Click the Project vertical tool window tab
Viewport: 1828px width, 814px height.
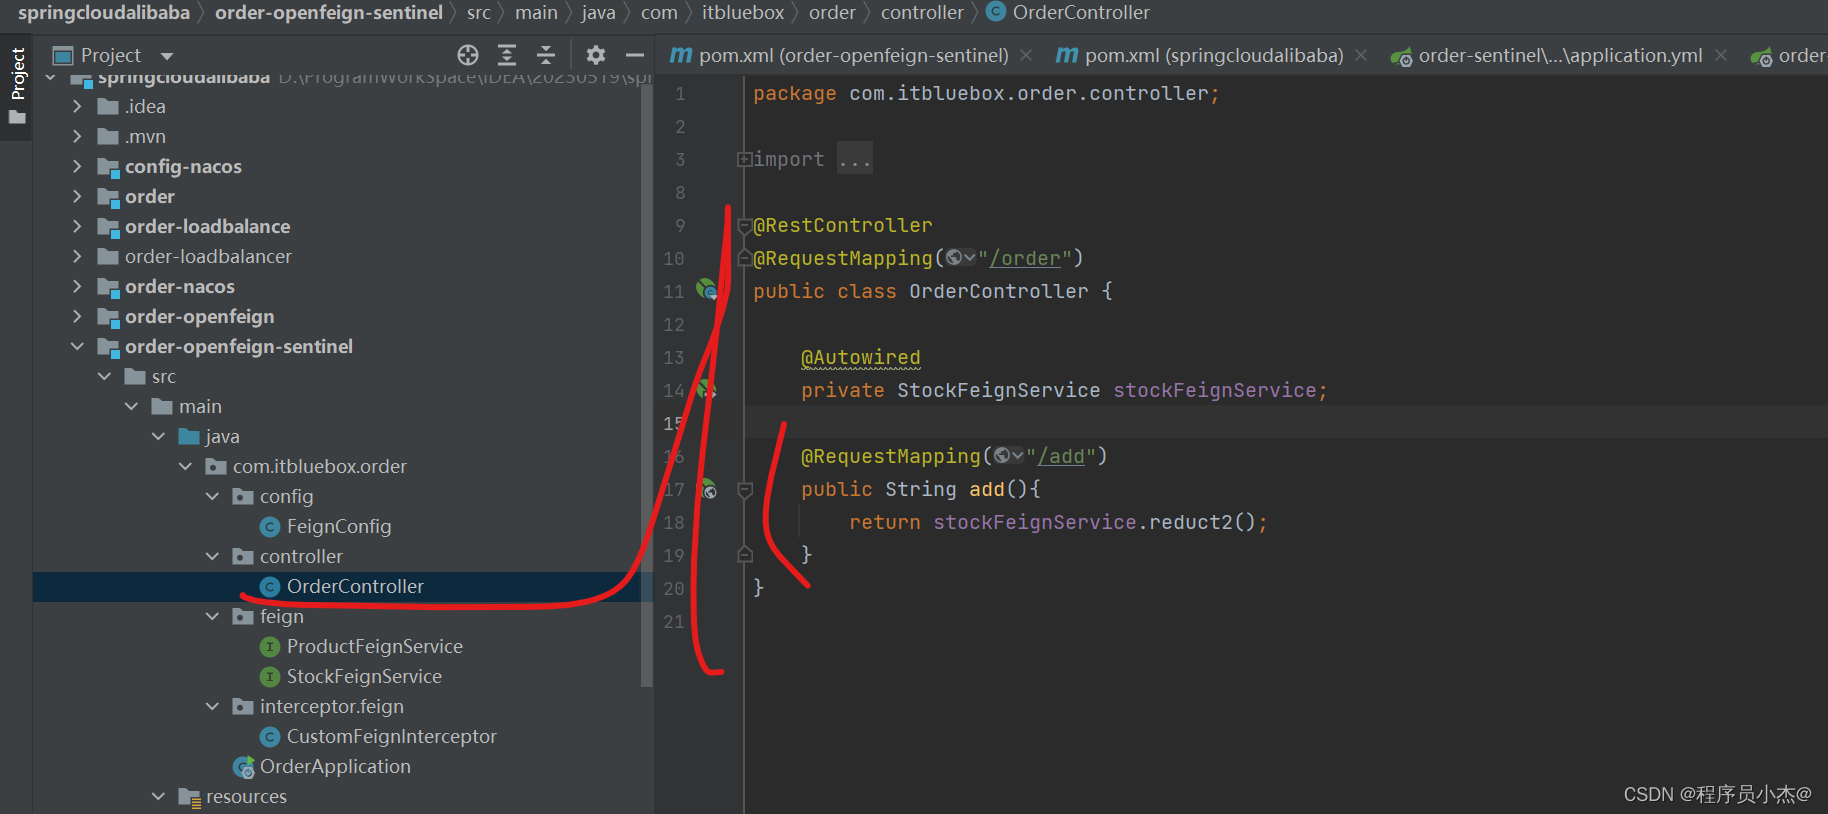pos(17,85)
